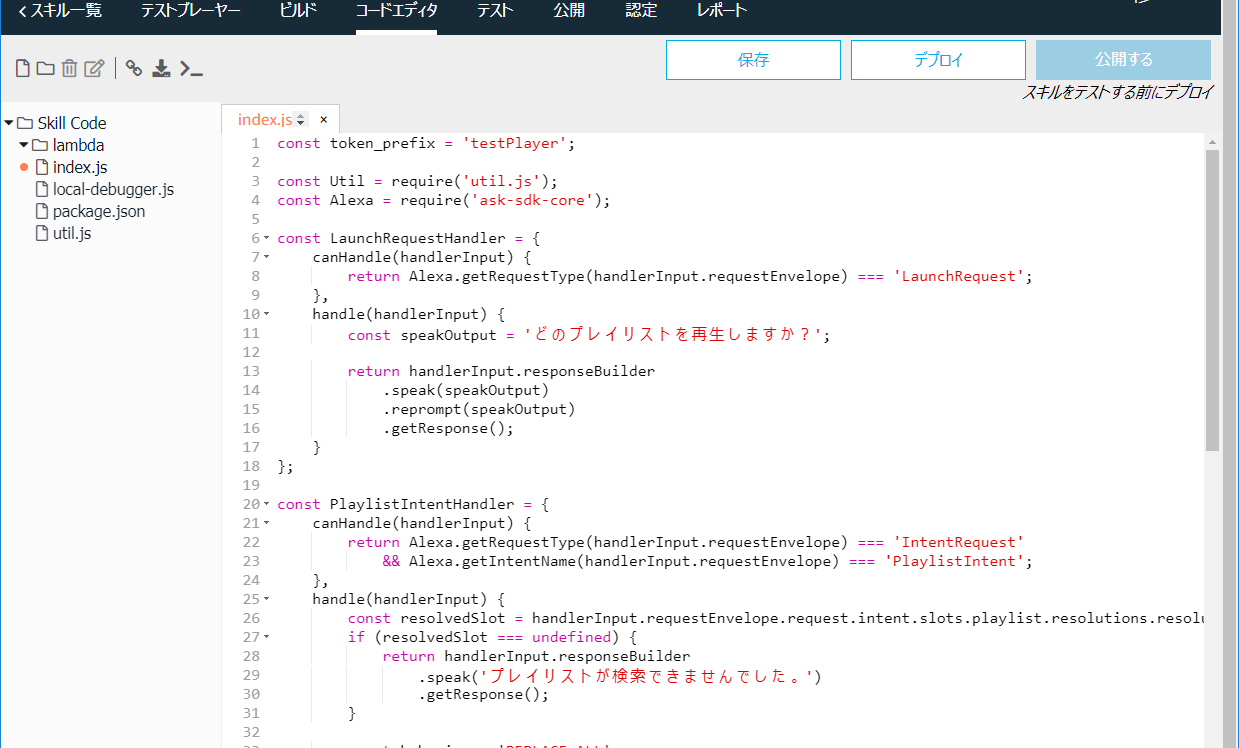
Task: Click PlaylistIntentHandler on line 20
Action: 422,504
